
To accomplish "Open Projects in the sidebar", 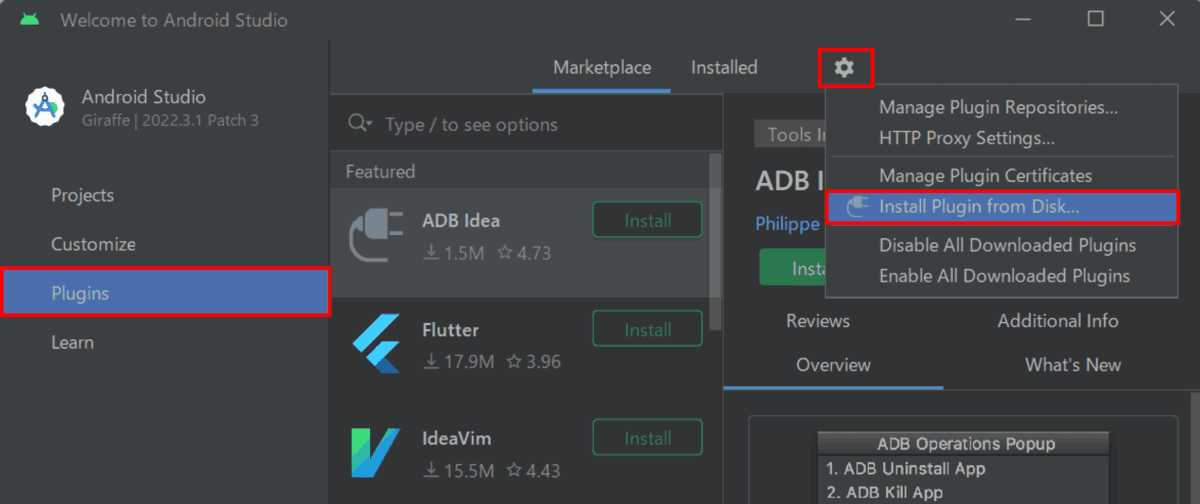I will point(83,195).
